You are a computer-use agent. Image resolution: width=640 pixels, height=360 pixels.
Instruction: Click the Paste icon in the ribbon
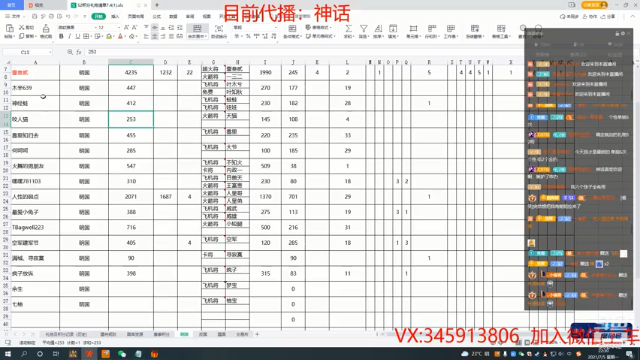(9, 28)
